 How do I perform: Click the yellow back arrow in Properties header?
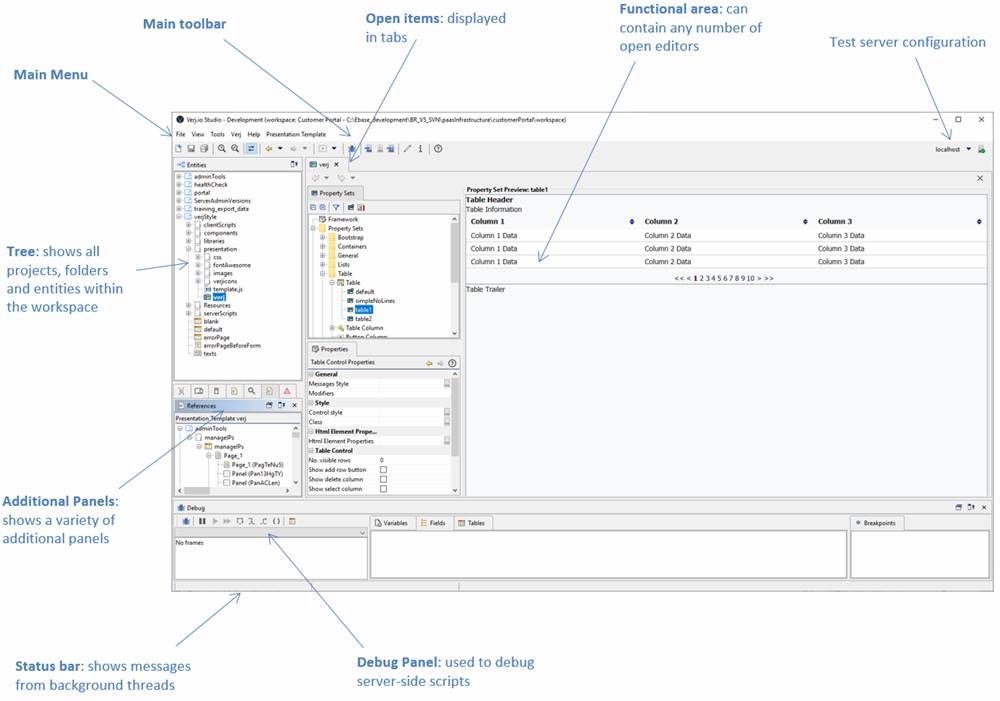429,363
